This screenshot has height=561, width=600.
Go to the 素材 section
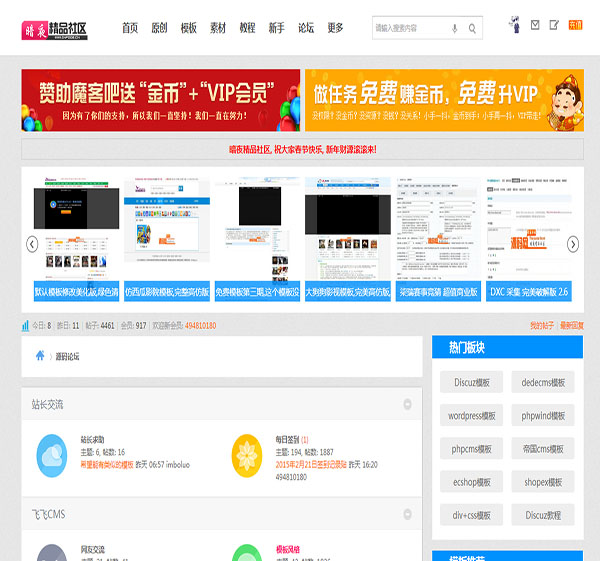pos(218,28)
